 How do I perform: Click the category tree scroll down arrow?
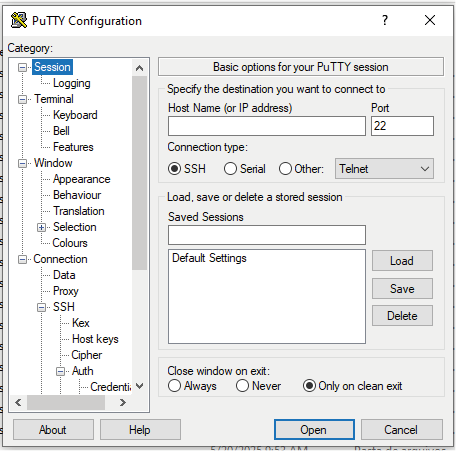coord(139,386)
